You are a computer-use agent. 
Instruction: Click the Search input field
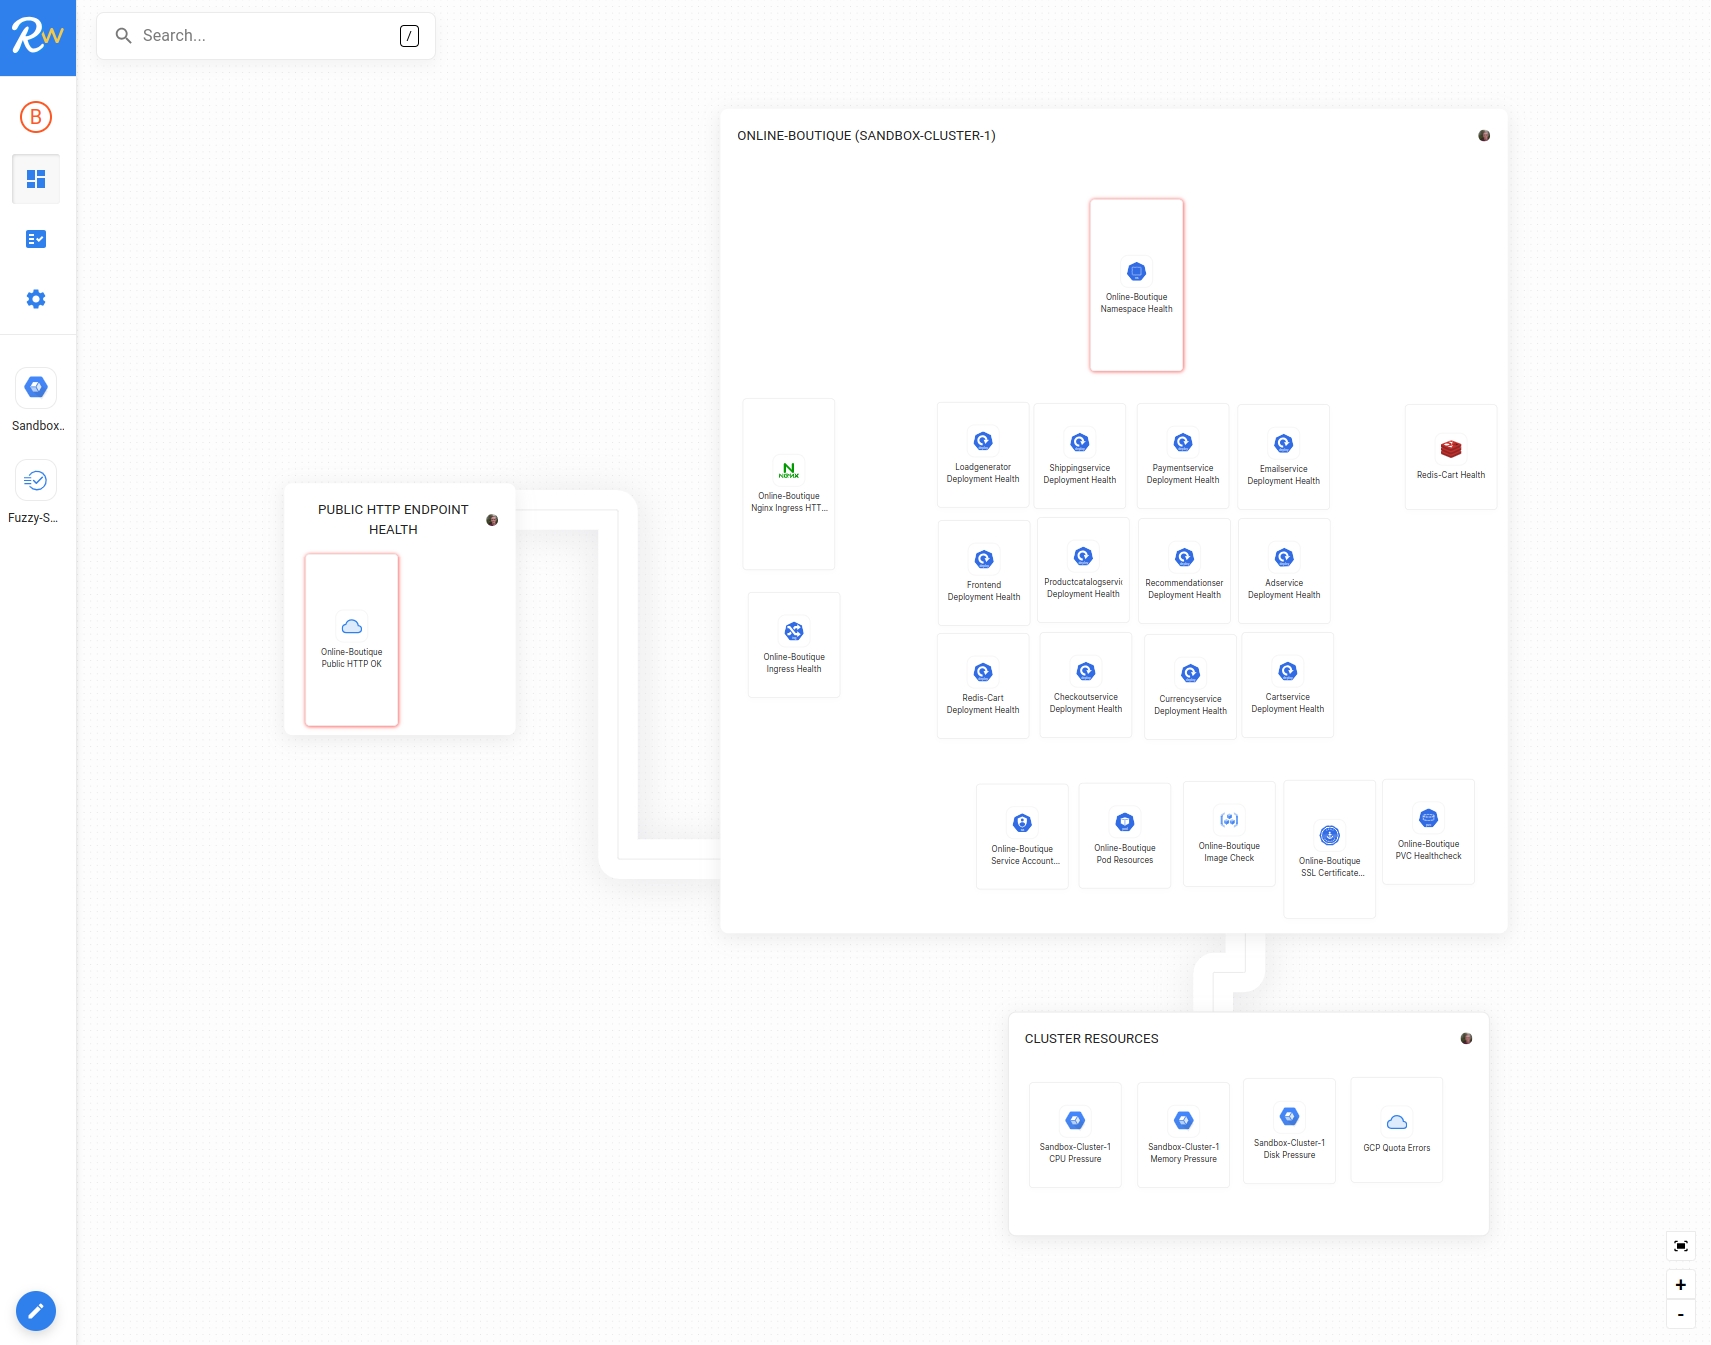tap(265, 36)
